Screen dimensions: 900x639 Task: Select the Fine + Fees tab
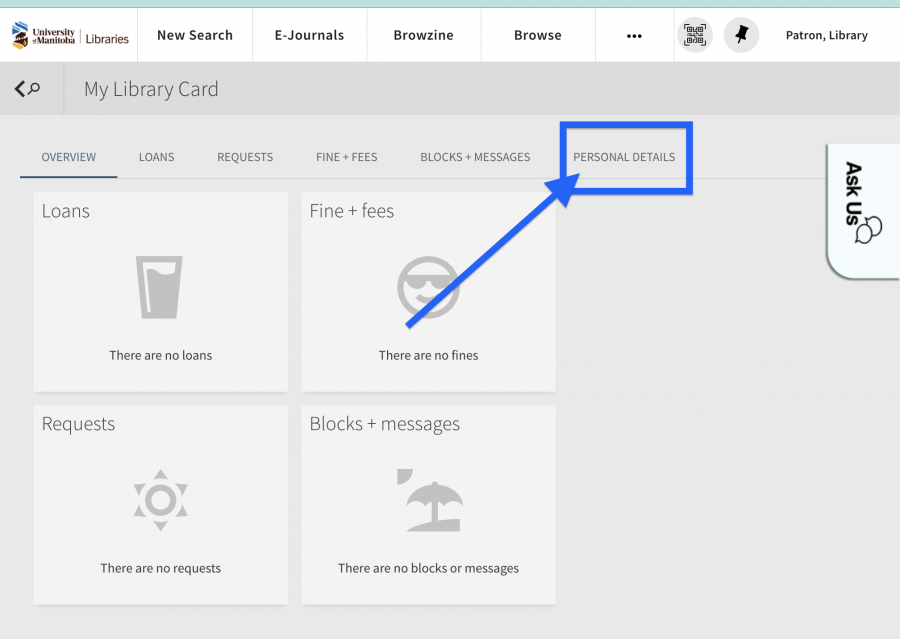tap(346, 157)
